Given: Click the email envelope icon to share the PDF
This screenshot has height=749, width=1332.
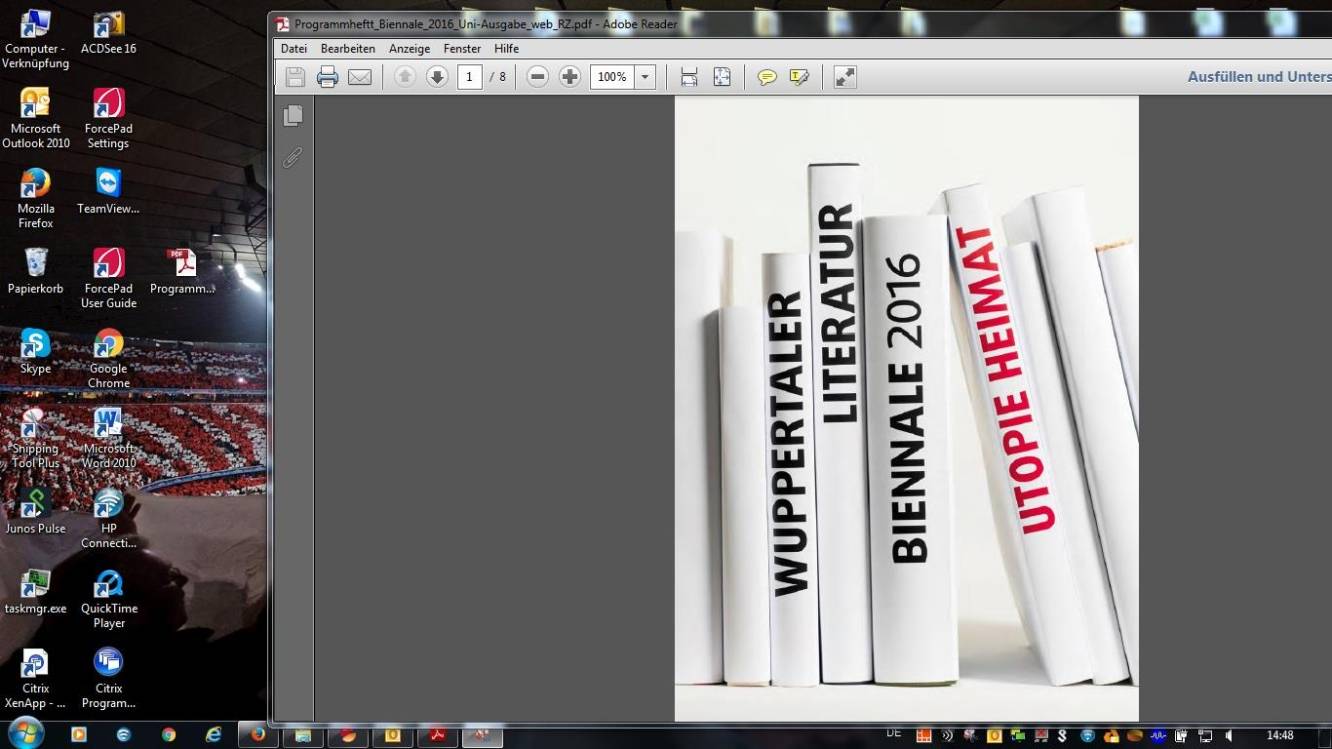Looking at the screenshot, I should (360, 76).
